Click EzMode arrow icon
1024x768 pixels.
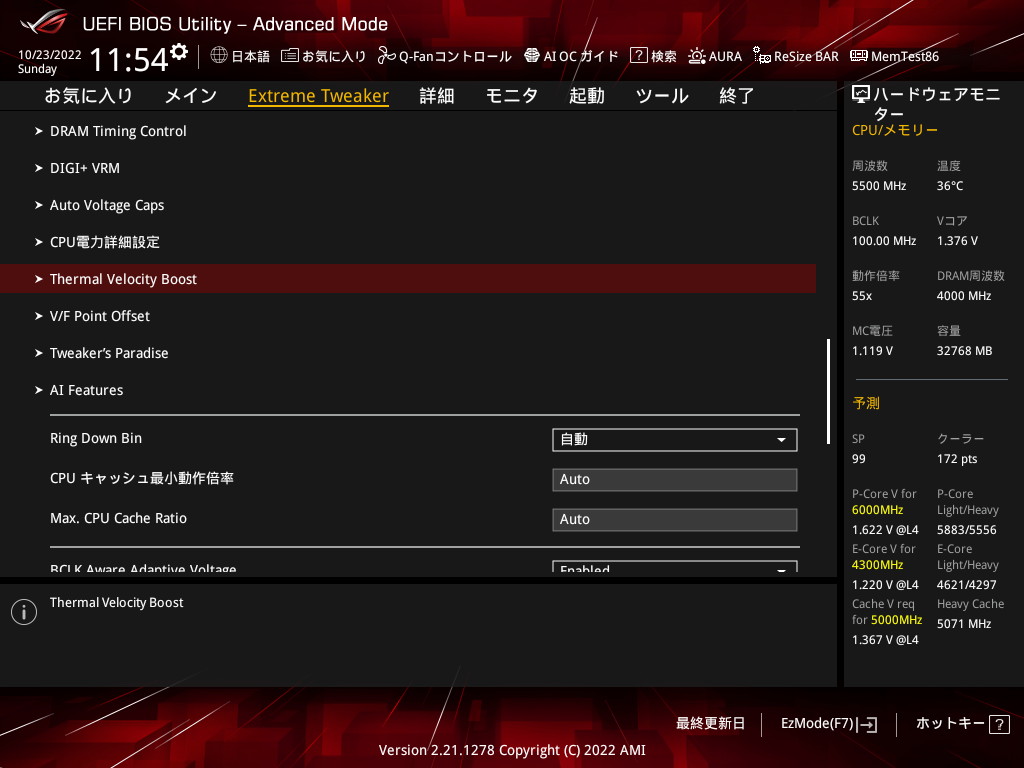tap(867, 724)
